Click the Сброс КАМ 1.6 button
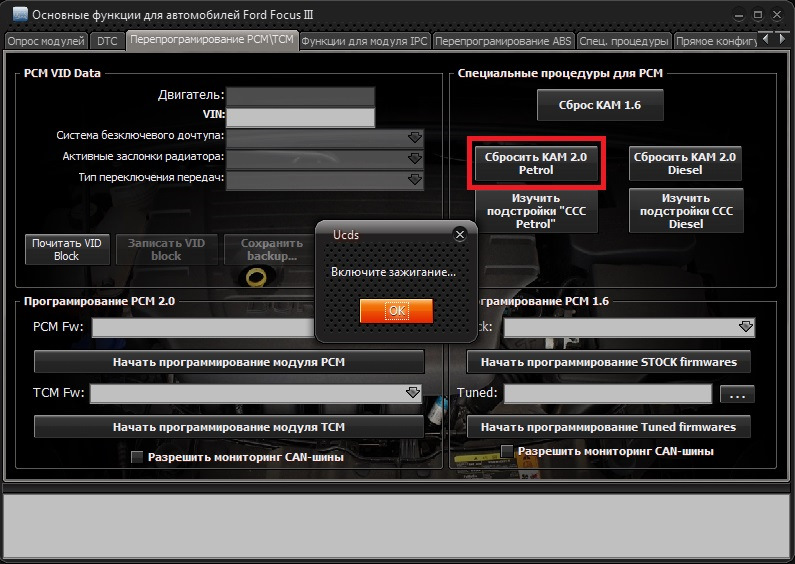795x564 pixels. (x=600, y=105)
